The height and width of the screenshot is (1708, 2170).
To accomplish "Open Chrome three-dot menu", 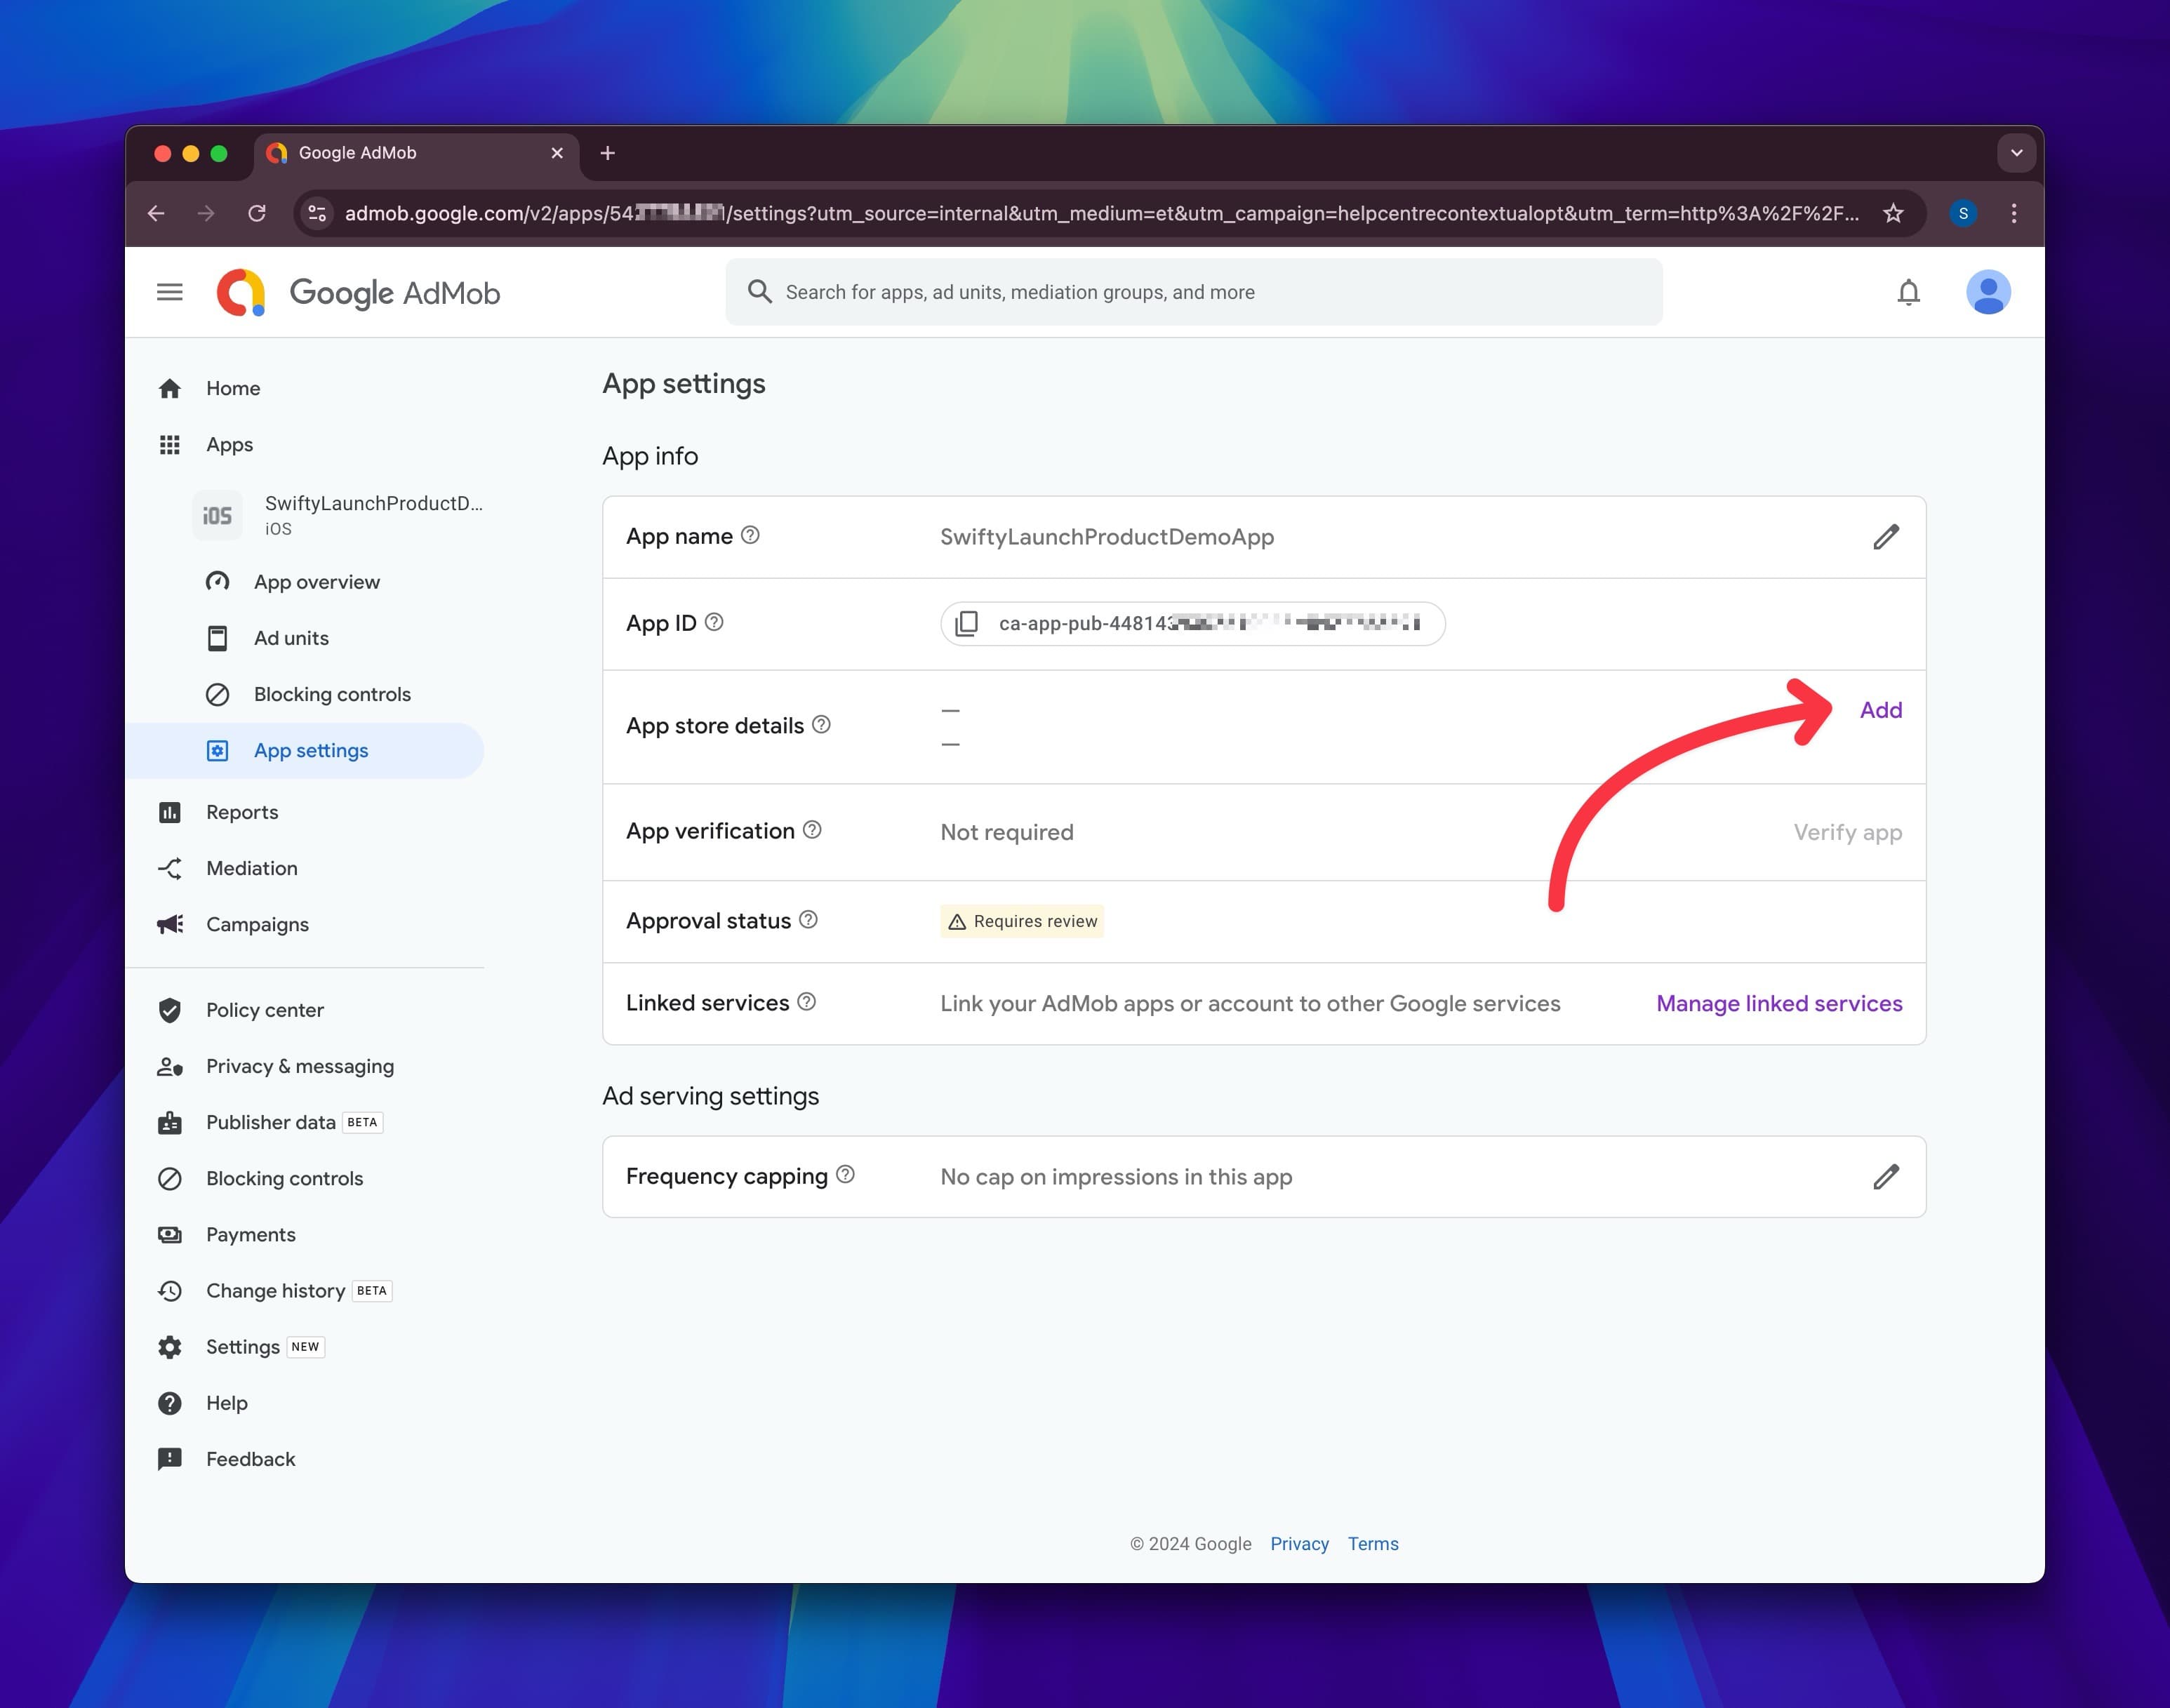I will click(2014, 213).
